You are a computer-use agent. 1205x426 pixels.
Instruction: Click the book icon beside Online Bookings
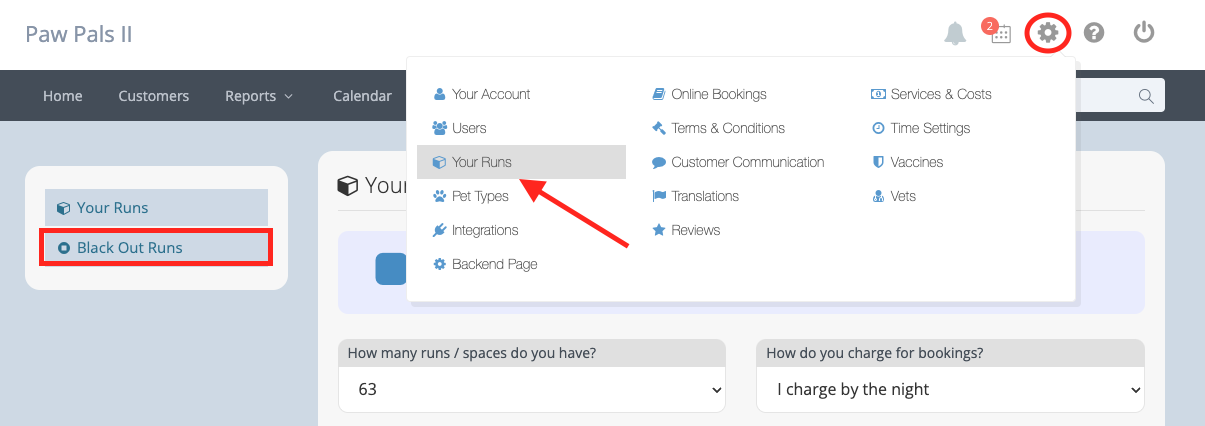[x=658, y=94]
